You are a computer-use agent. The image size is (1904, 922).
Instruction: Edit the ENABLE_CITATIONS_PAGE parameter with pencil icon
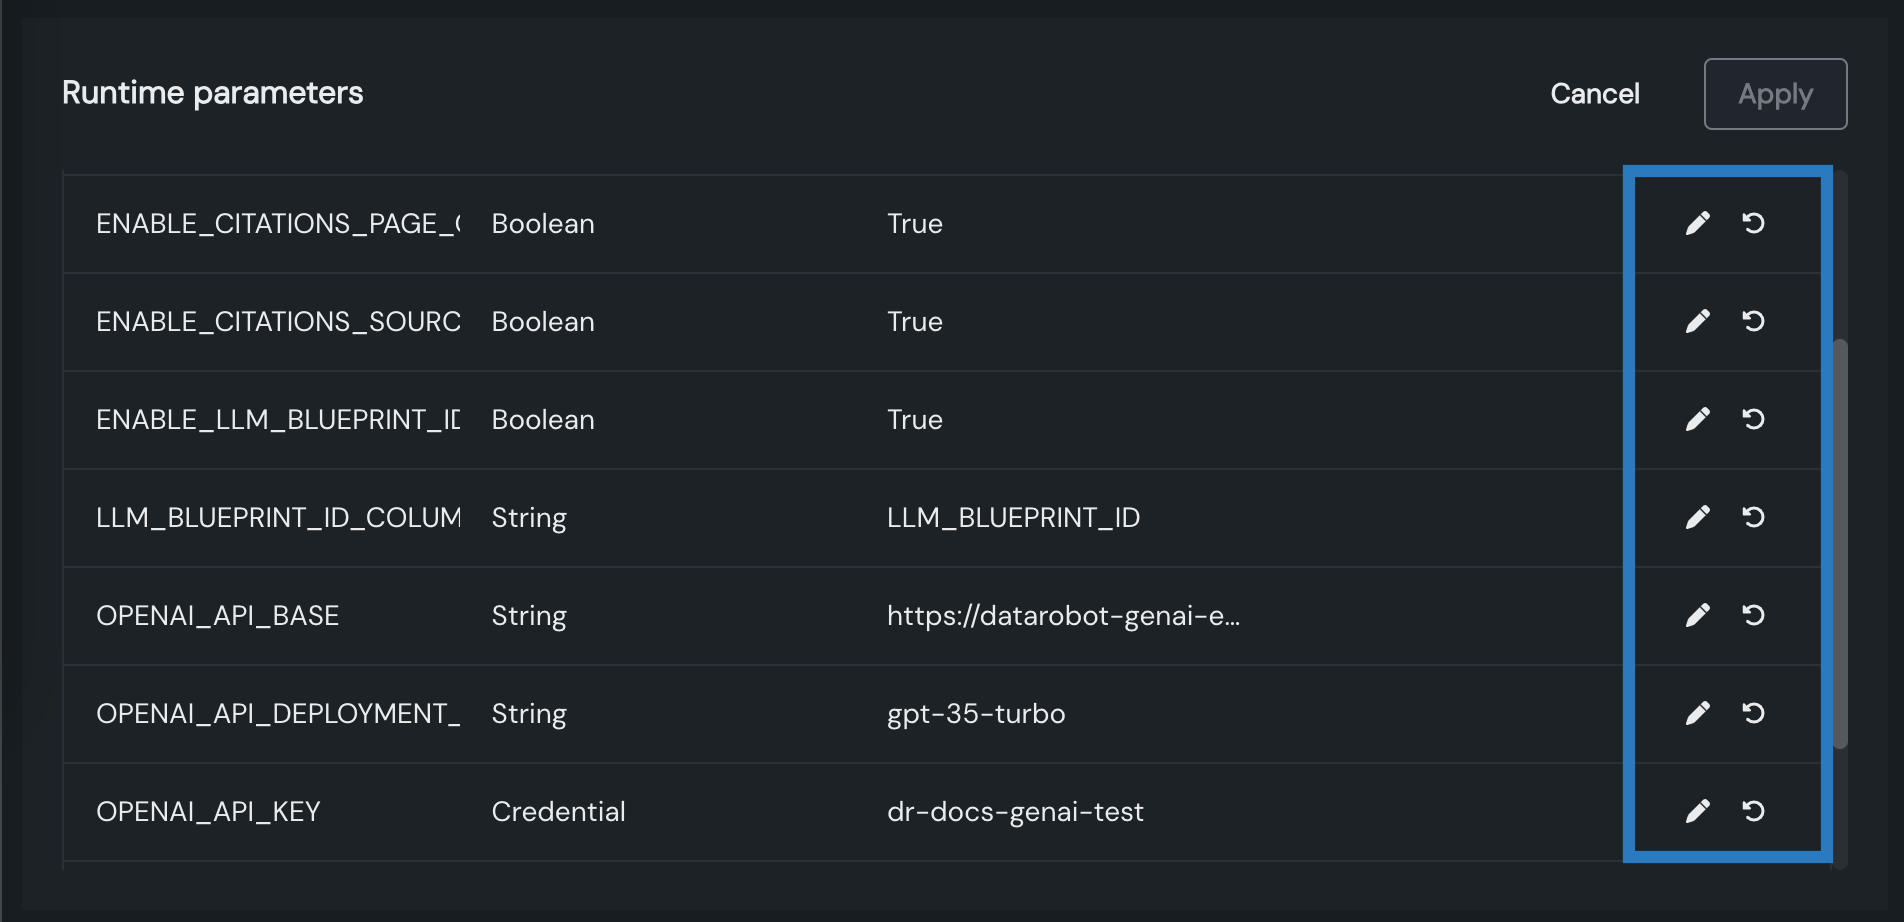[1697, 223]
